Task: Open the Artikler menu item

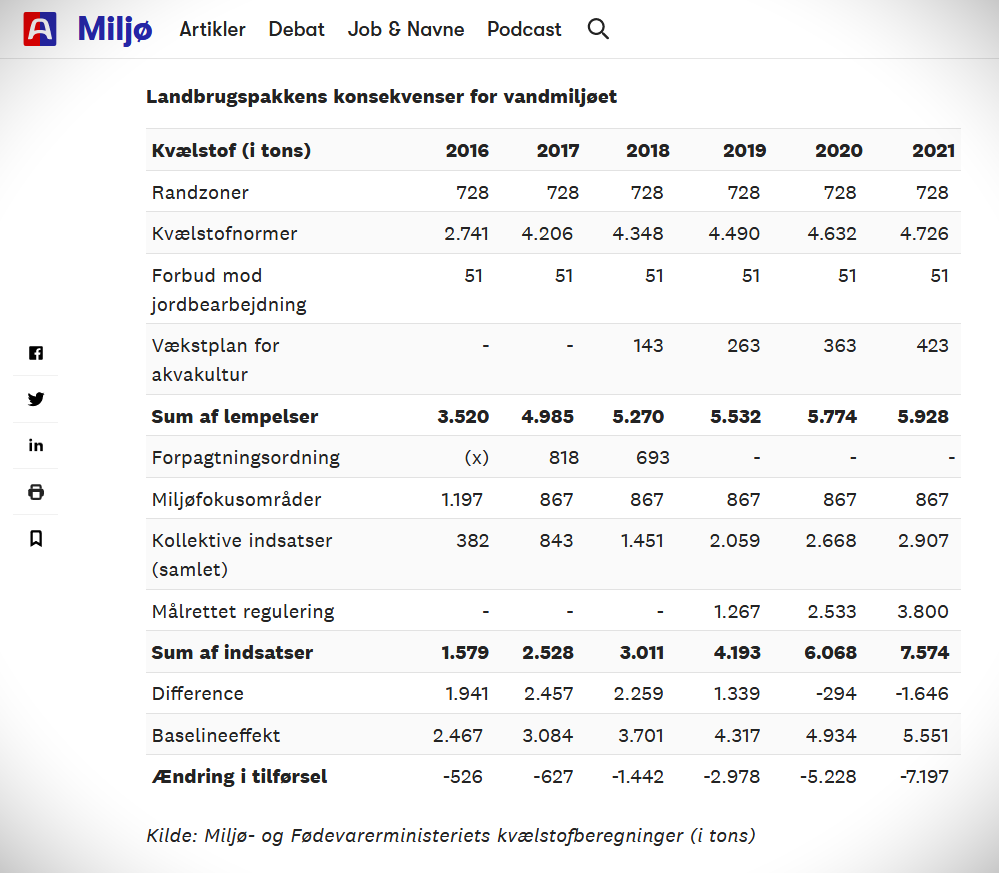Action: pos(212,29)
